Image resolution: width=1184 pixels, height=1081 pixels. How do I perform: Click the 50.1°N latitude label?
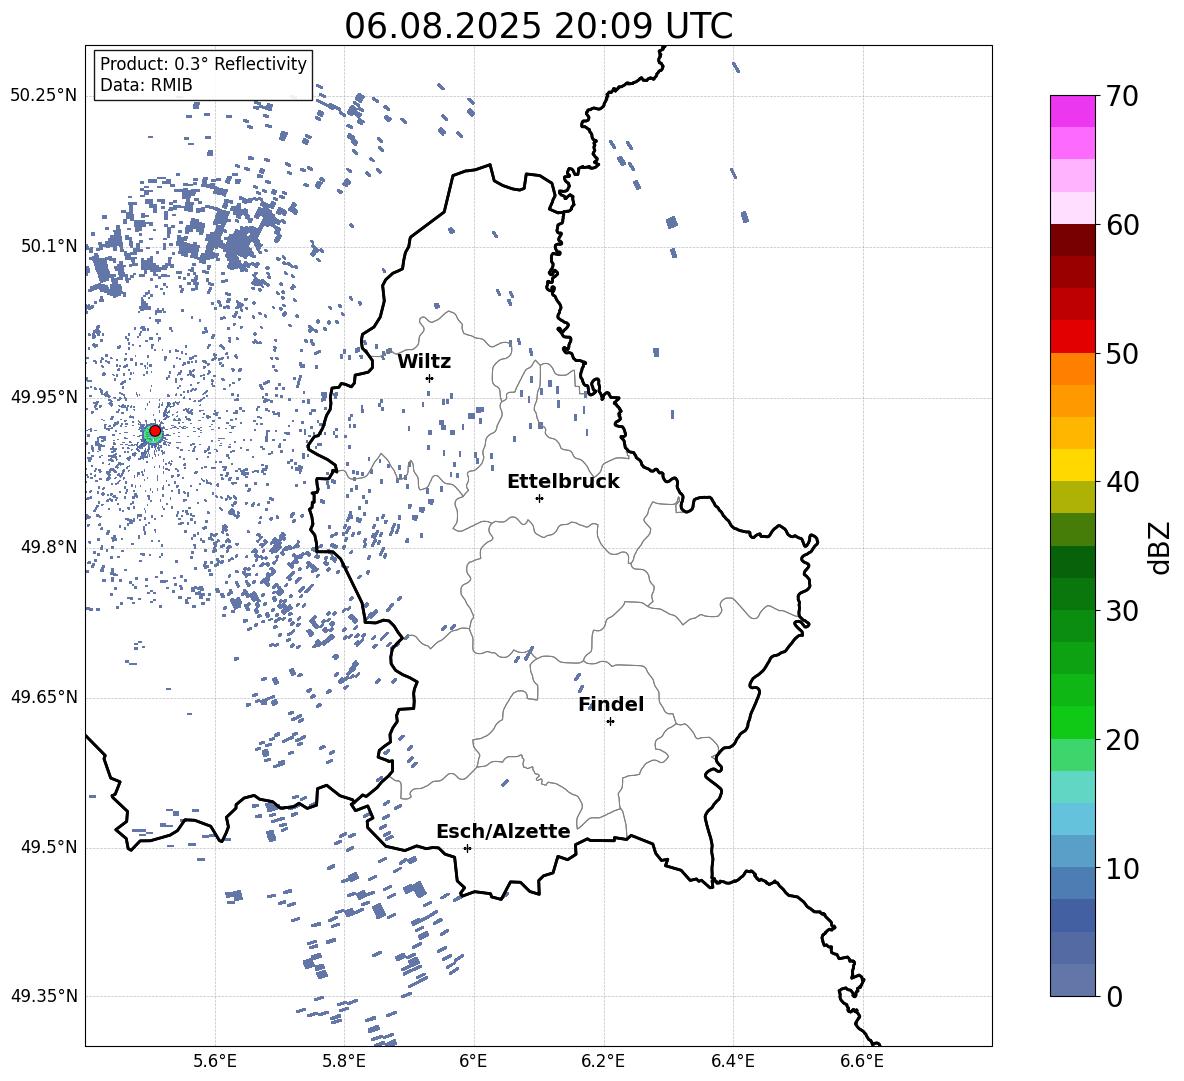click(x=49, y=246)
